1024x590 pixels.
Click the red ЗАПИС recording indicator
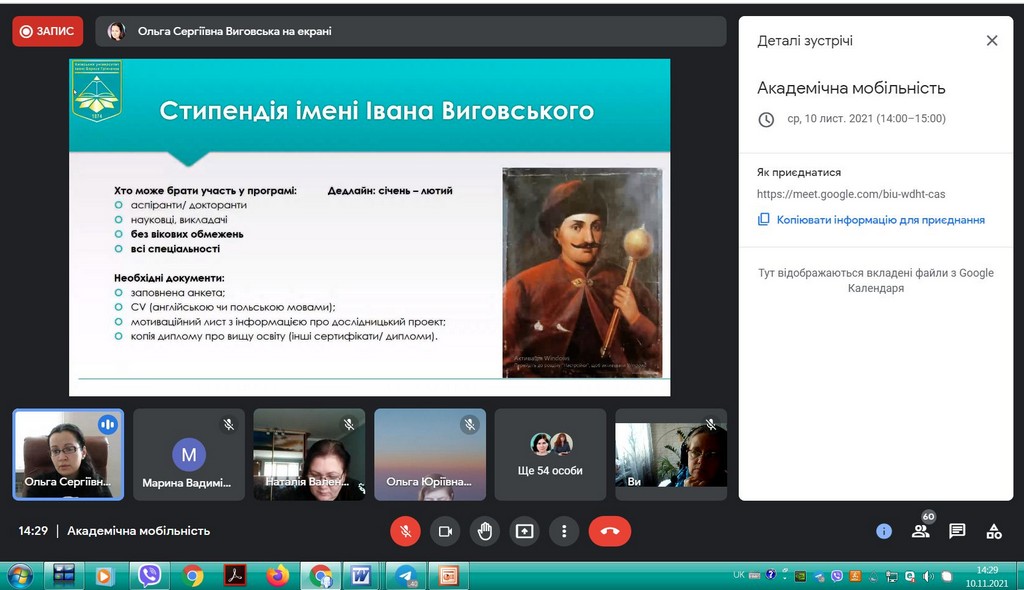click(x=48, y=31)
